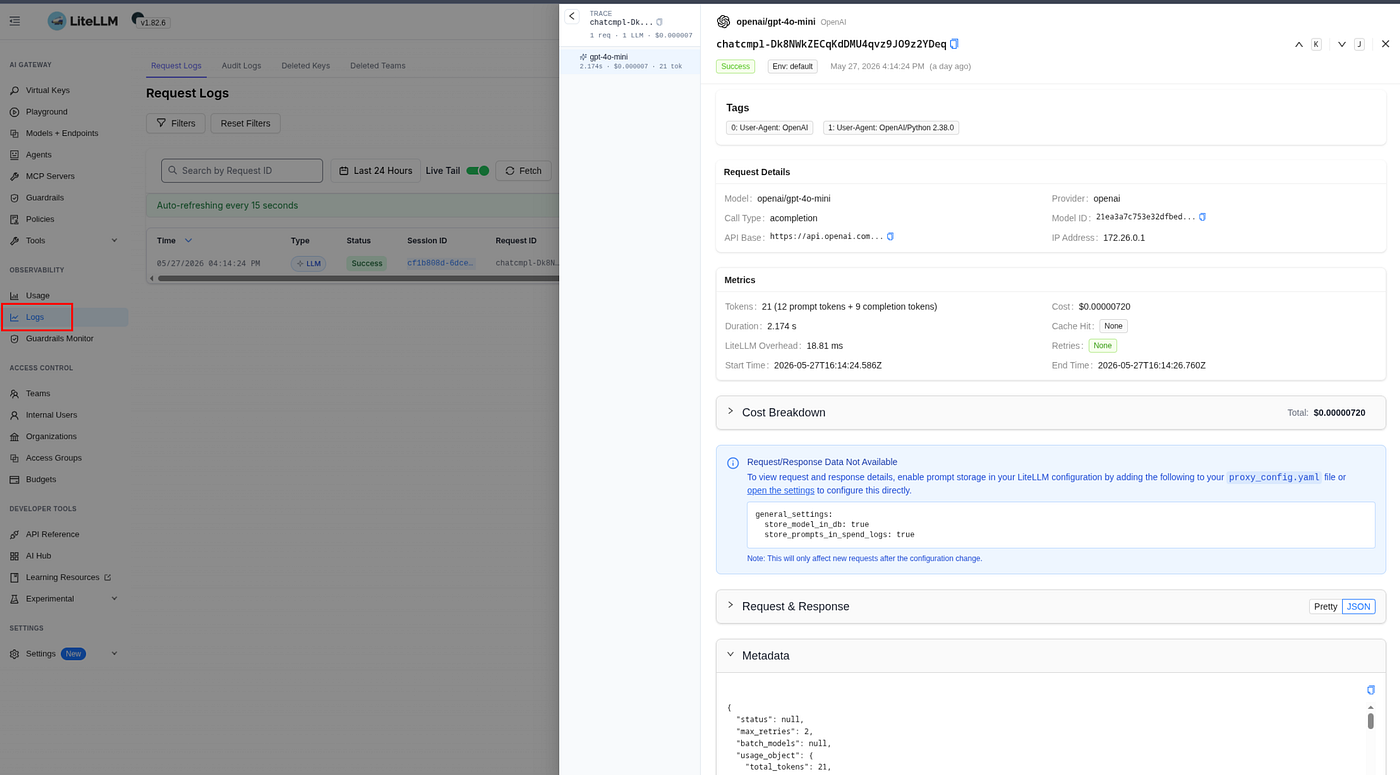Copy the Metadata JSON
Image resolution: width=1400 pixels, height=775 pixels.
(1371, 690)
